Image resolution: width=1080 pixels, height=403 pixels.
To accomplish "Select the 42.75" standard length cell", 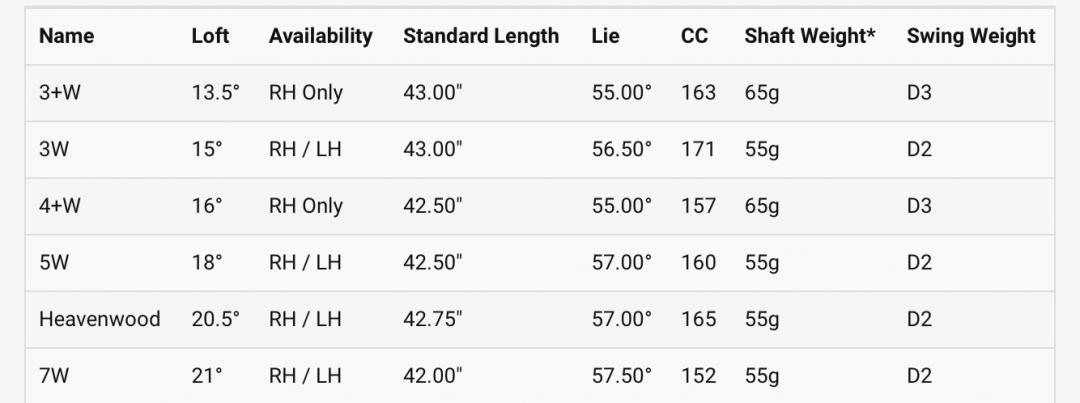I will tap(433, 319).
